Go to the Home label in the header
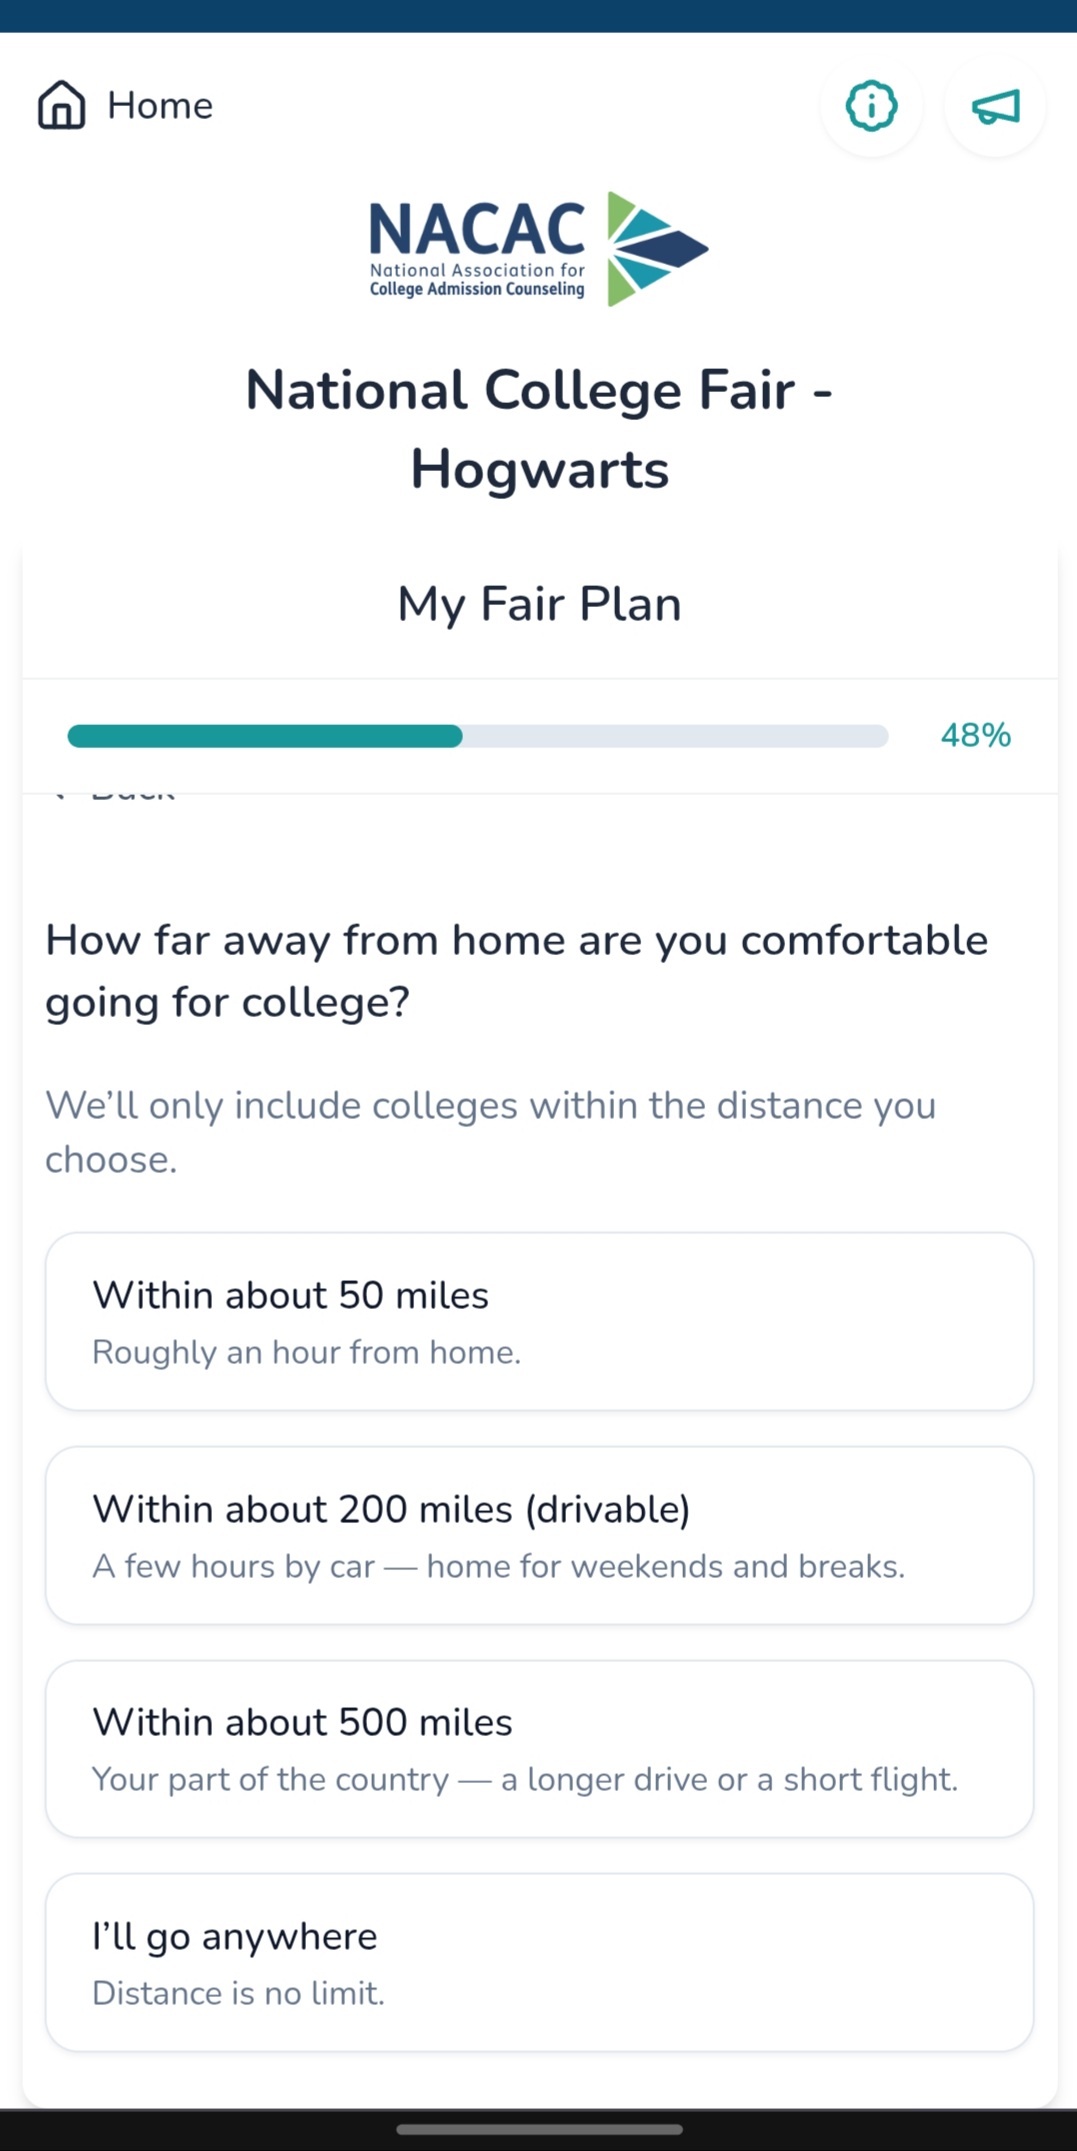The height and width of the screenshot is (2151, 1077). (x=160, y=105)
